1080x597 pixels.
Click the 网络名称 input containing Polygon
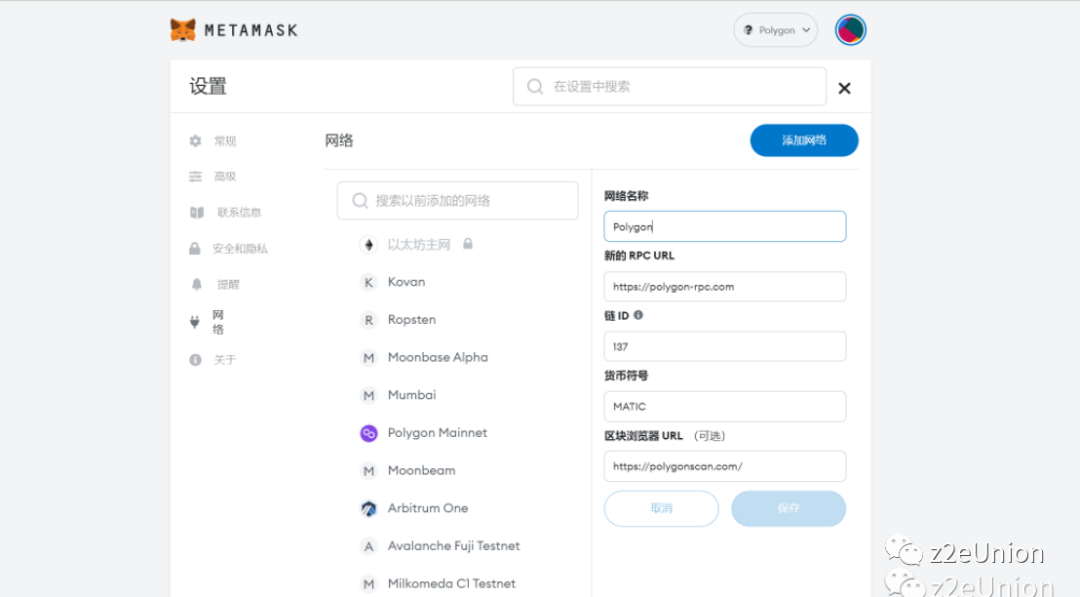pos(724,226)
